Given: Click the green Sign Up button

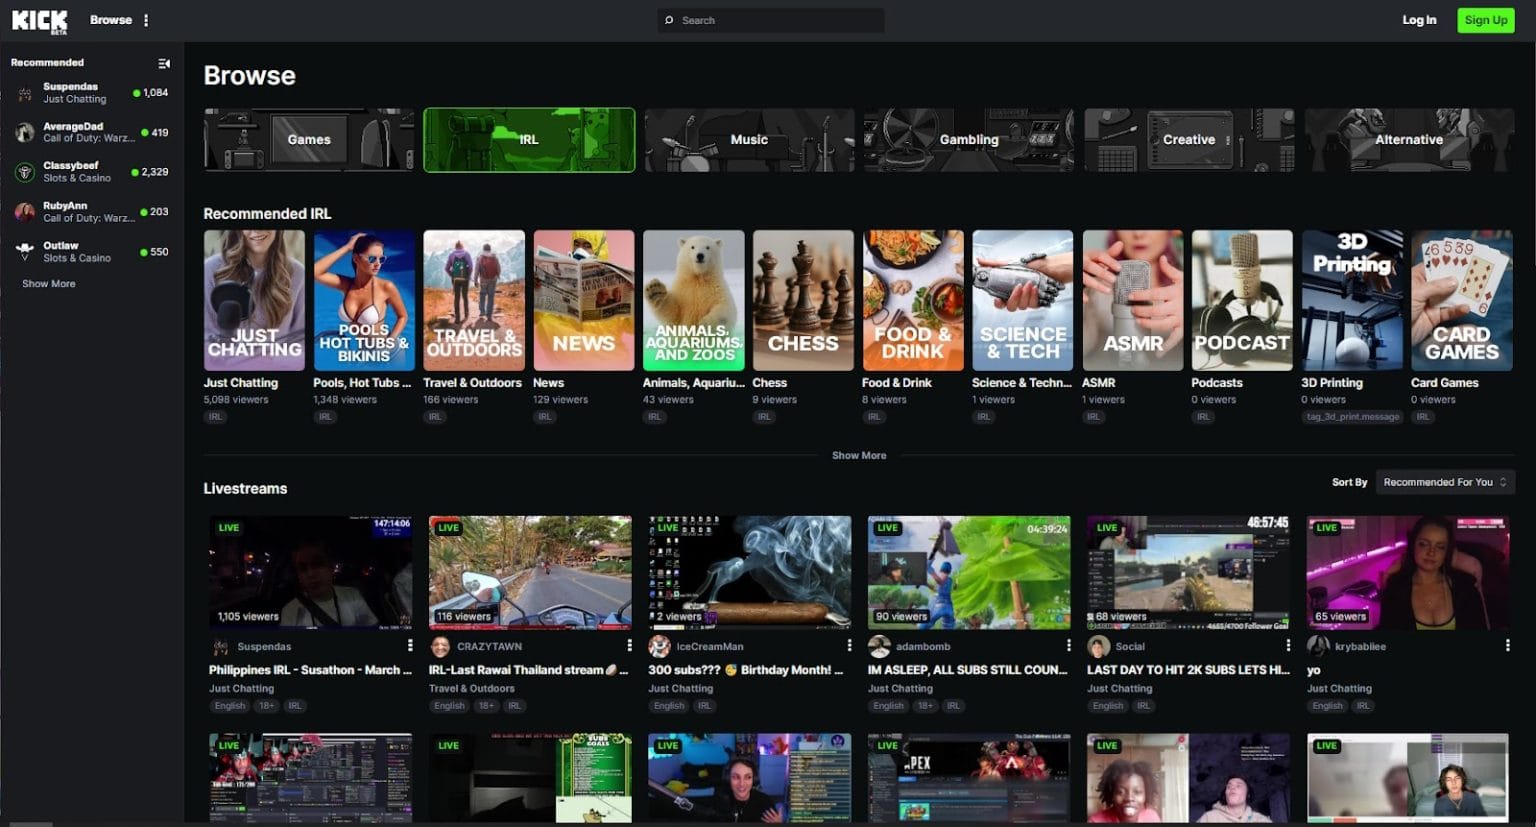Looking at the screenshot, I should pyautogui.click(x=1485, y=19).
